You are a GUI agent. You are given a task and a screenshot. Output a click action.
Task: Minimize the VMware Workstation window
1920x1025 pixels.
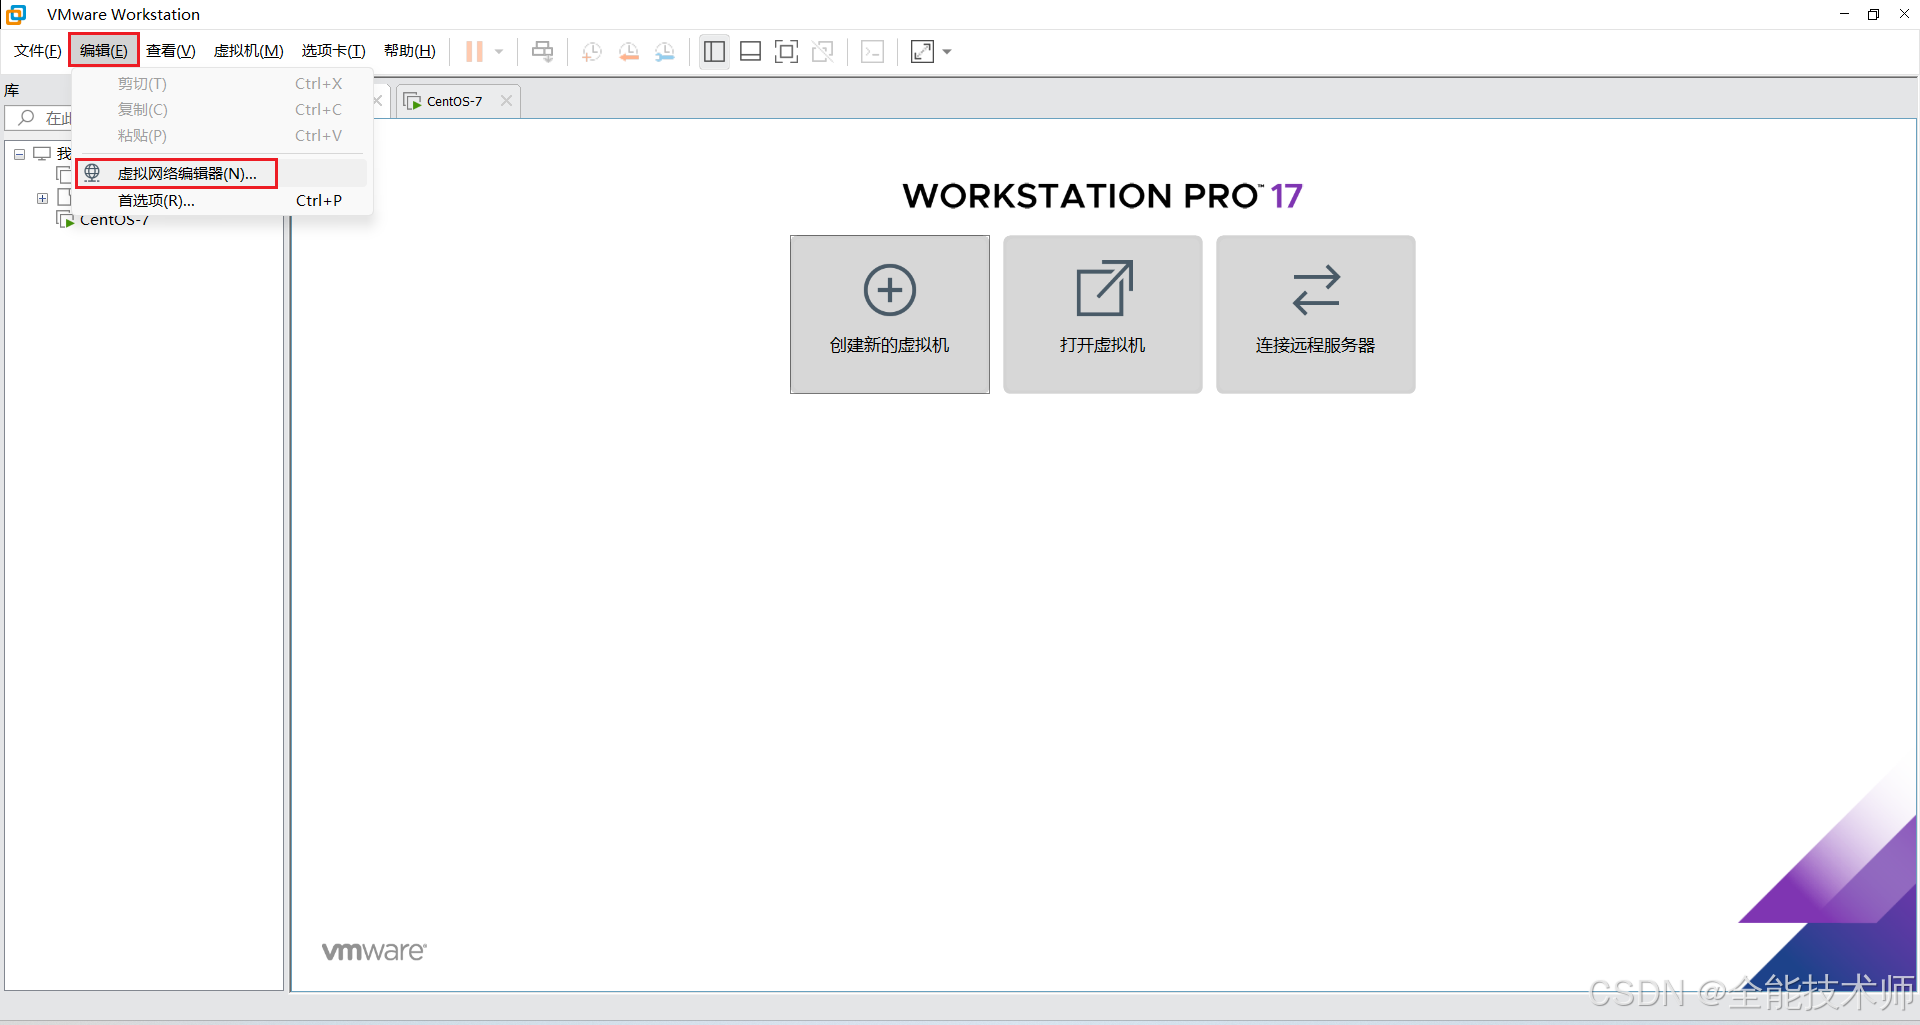tap(1844, 14)
